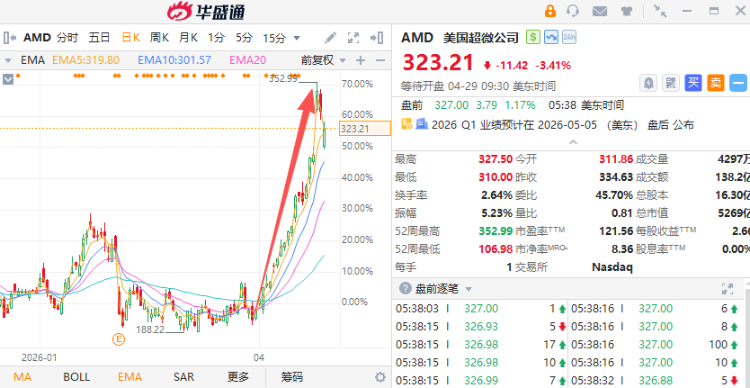Open the notes icon beside the bell
The image size is (750, 388).
pos(671,83)
